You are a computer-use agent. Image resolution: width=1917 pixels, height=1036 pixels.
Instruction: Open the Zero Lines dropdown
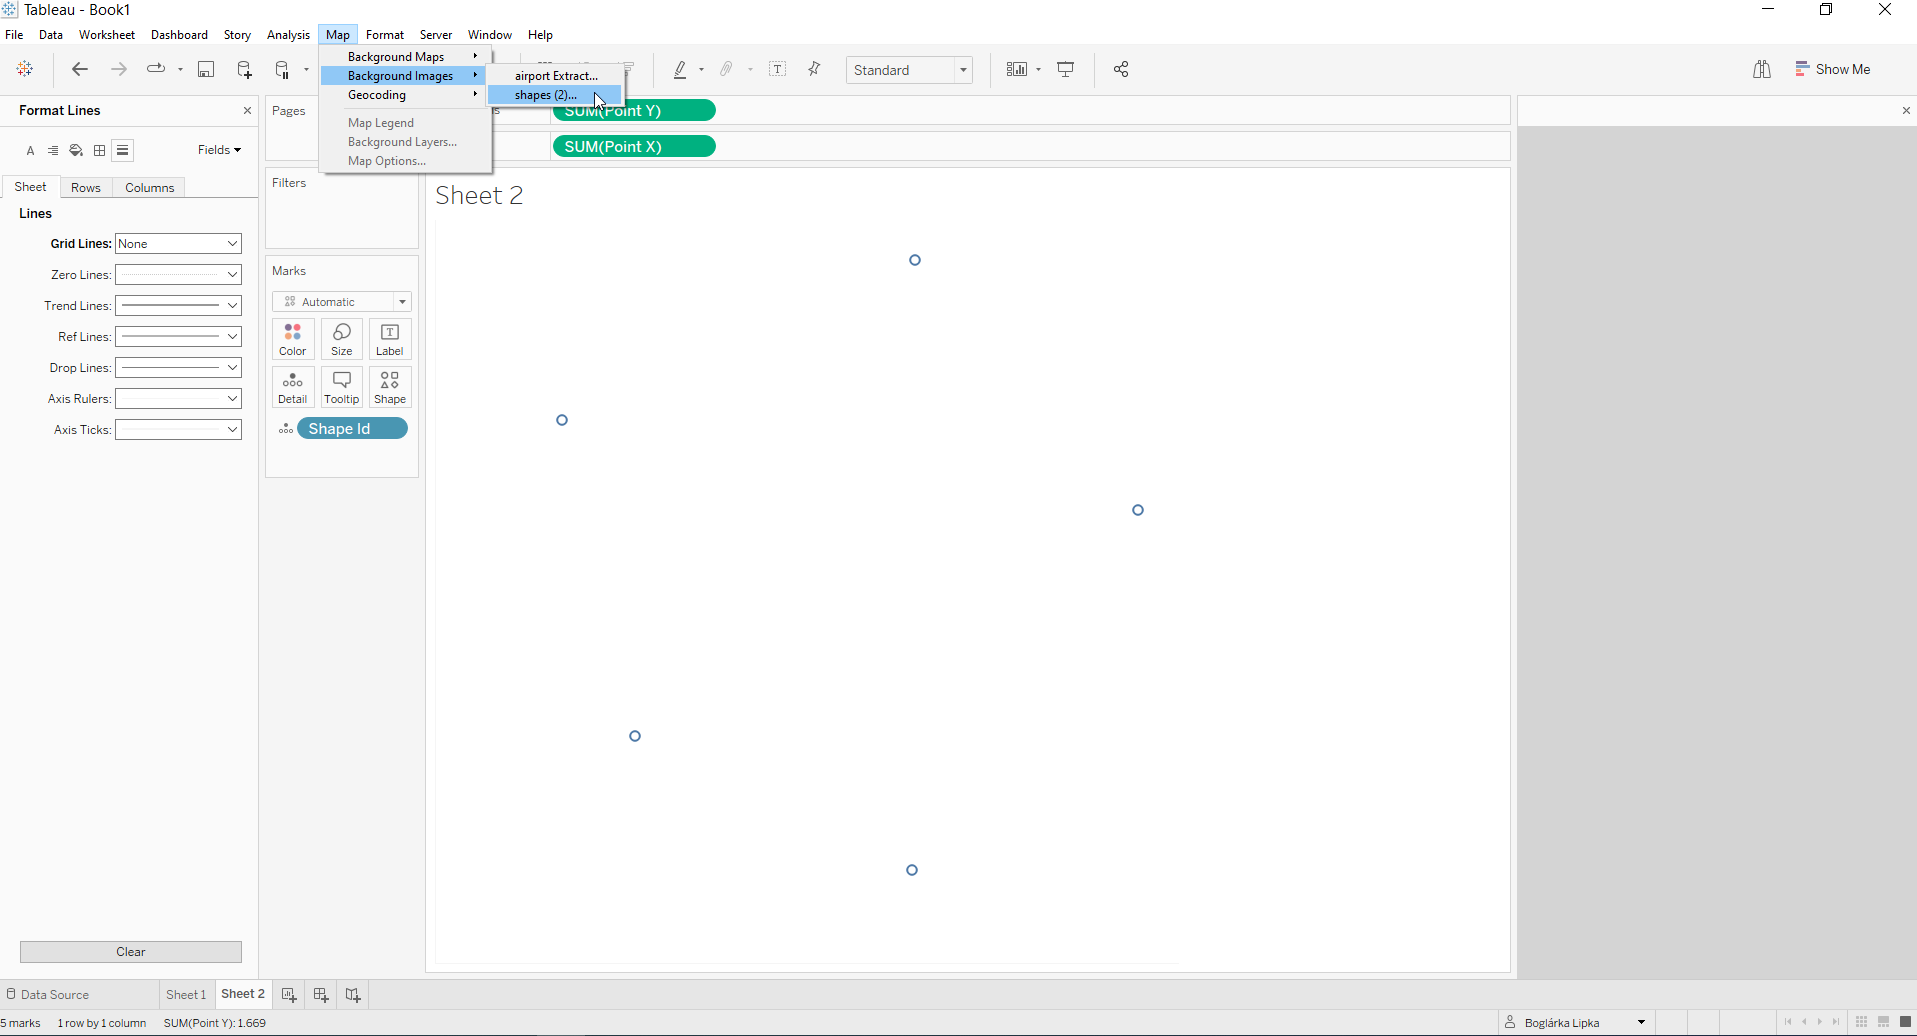point(179,275)
